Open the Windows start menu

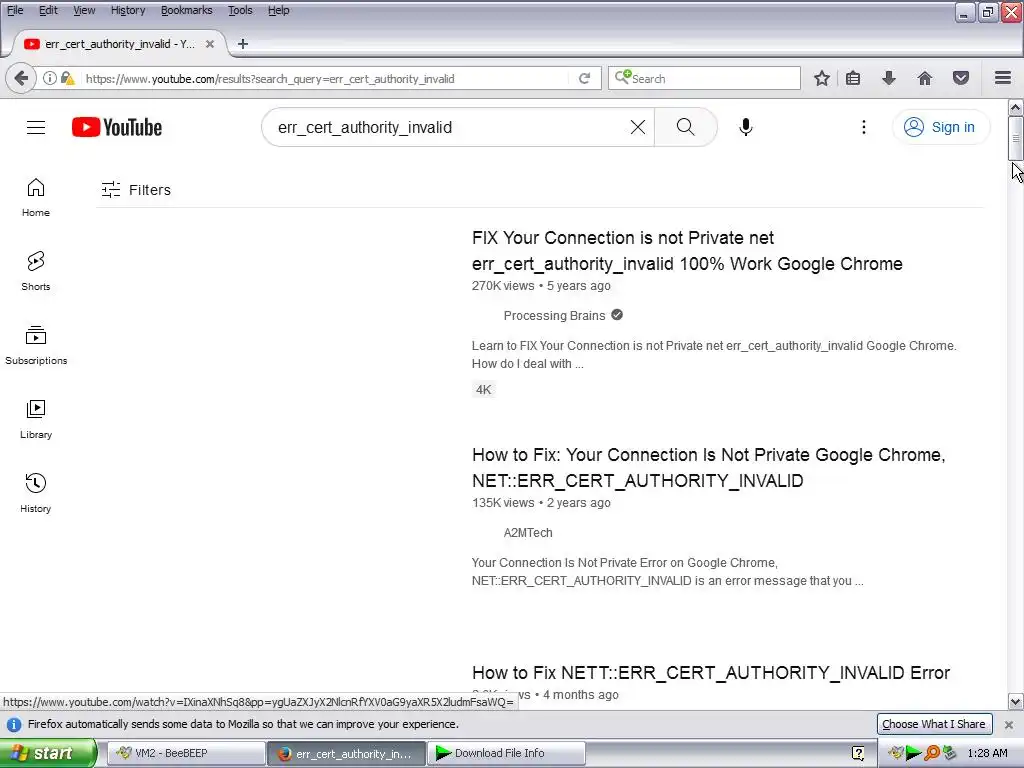tap(48, 754)
